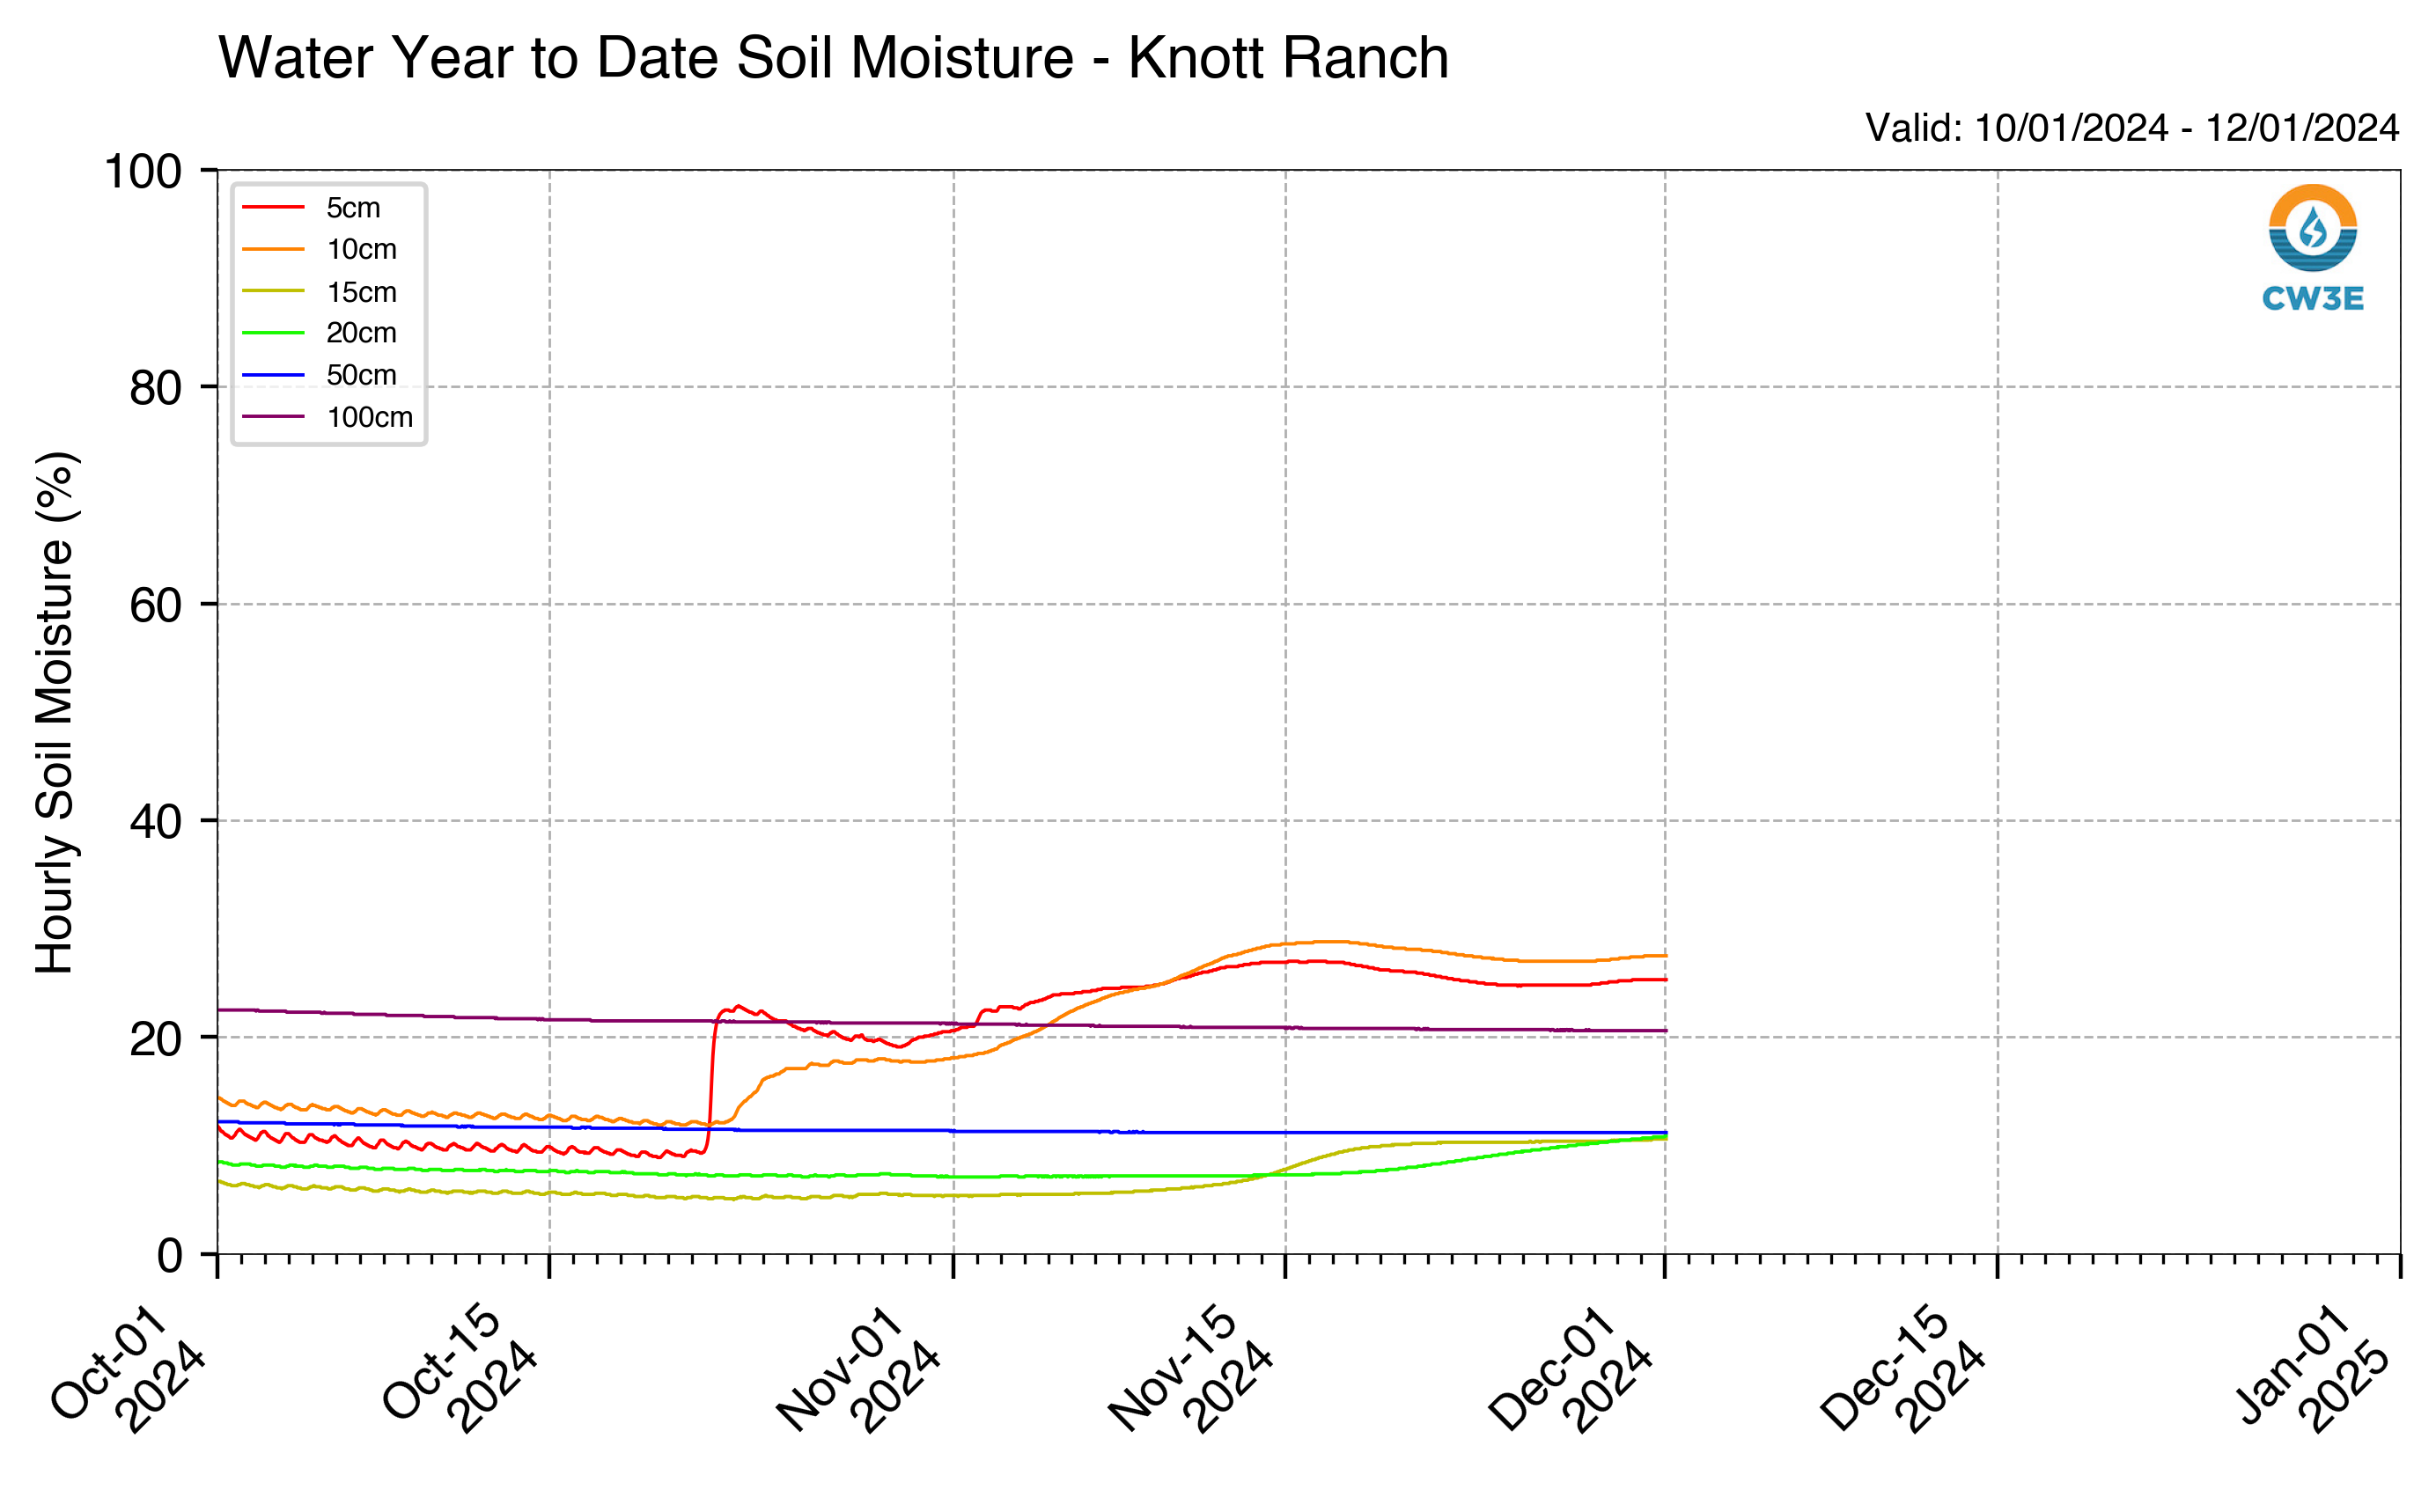The height and width of the screenshot is (1512, 2436).
Task: Select the 15cm legend entry
Action: [319, 292]
